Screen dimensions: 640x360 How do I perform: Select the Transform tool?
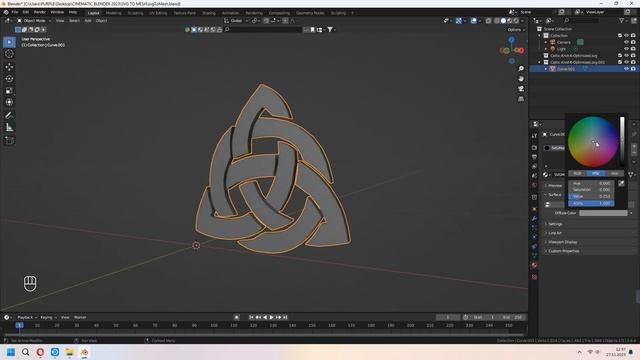(9, 102)
